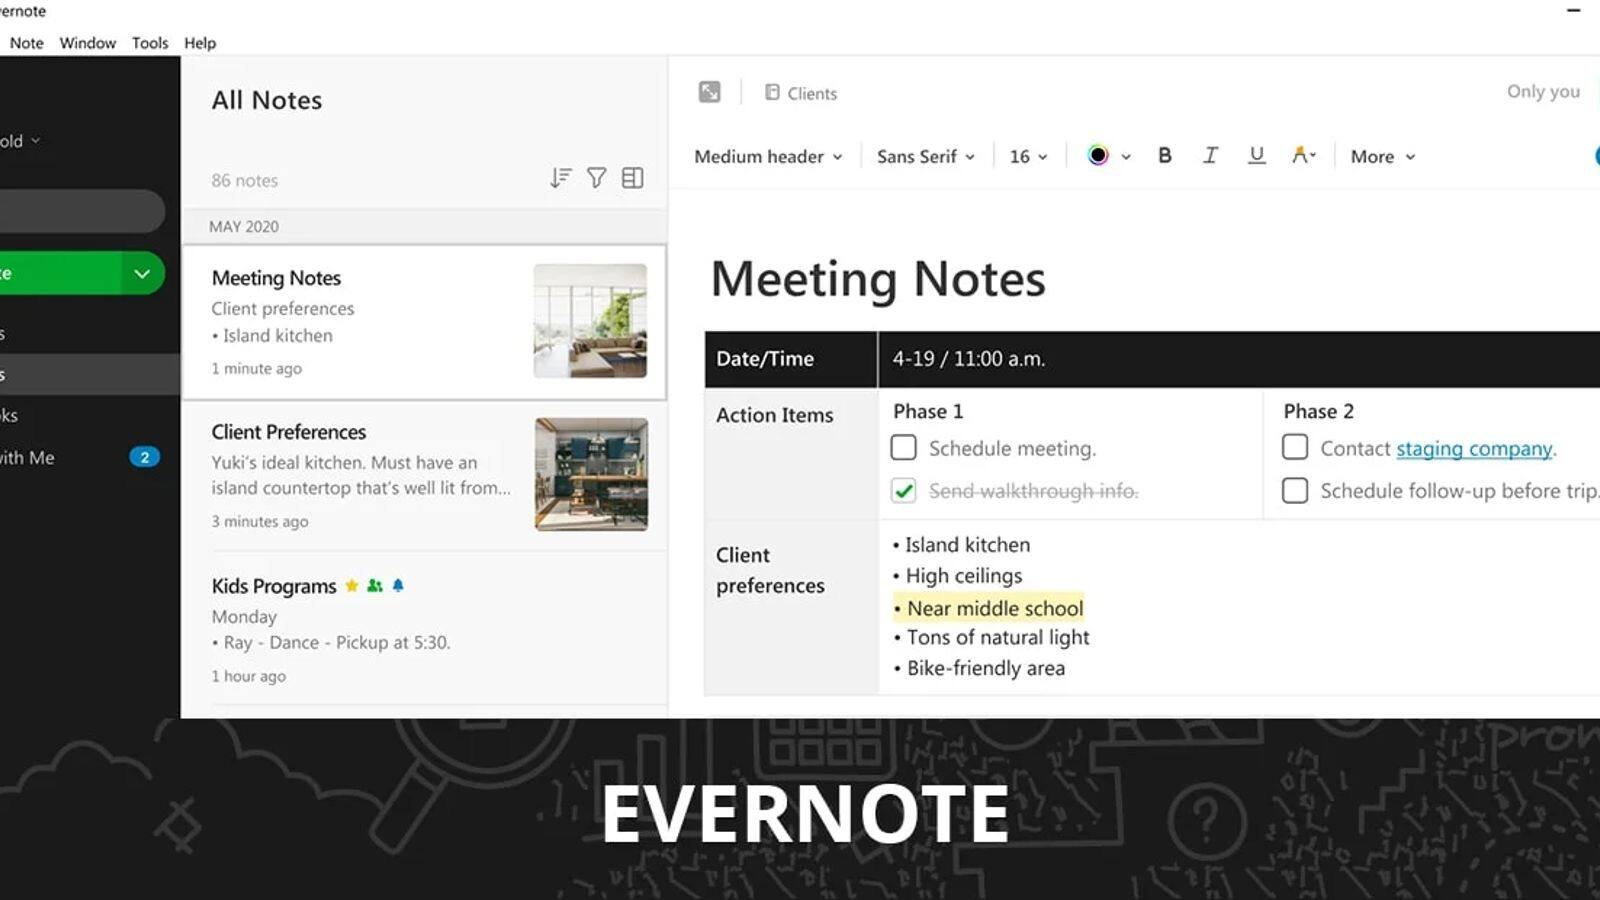Screen dimensions: 1600x900
Task: Click the Client preferences table cell
Action: pyautogui.click(x=791, y=607)
